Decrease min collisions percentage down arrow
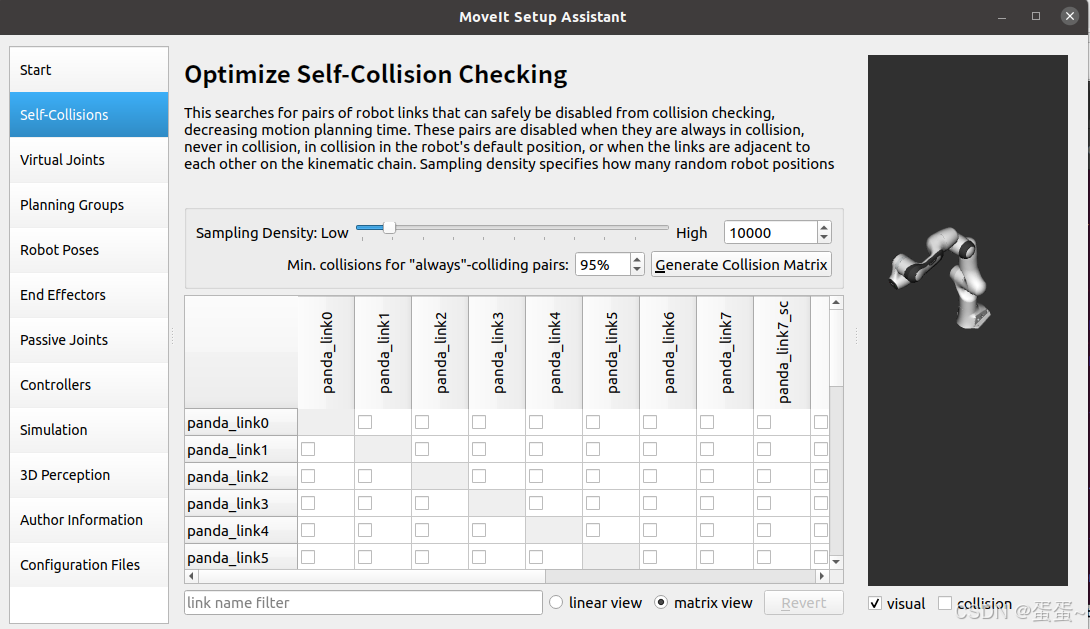 coord(637,270)
